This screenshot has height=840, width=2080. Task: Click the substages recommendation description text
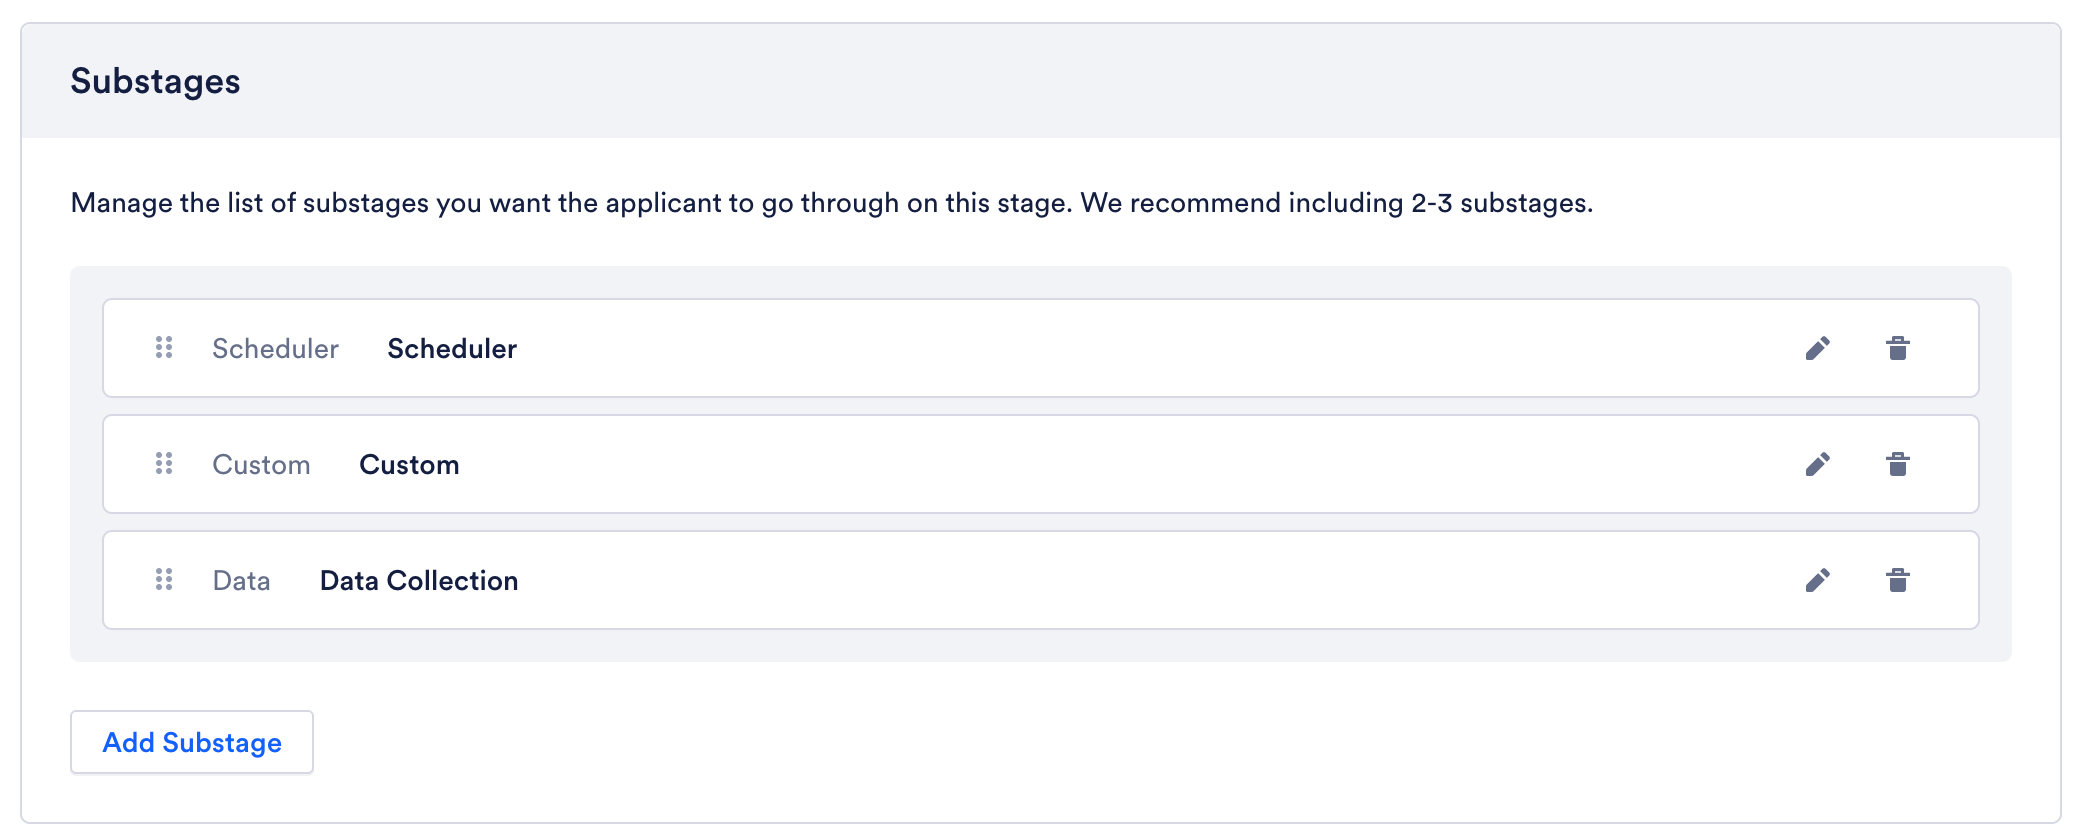(831, 203)
